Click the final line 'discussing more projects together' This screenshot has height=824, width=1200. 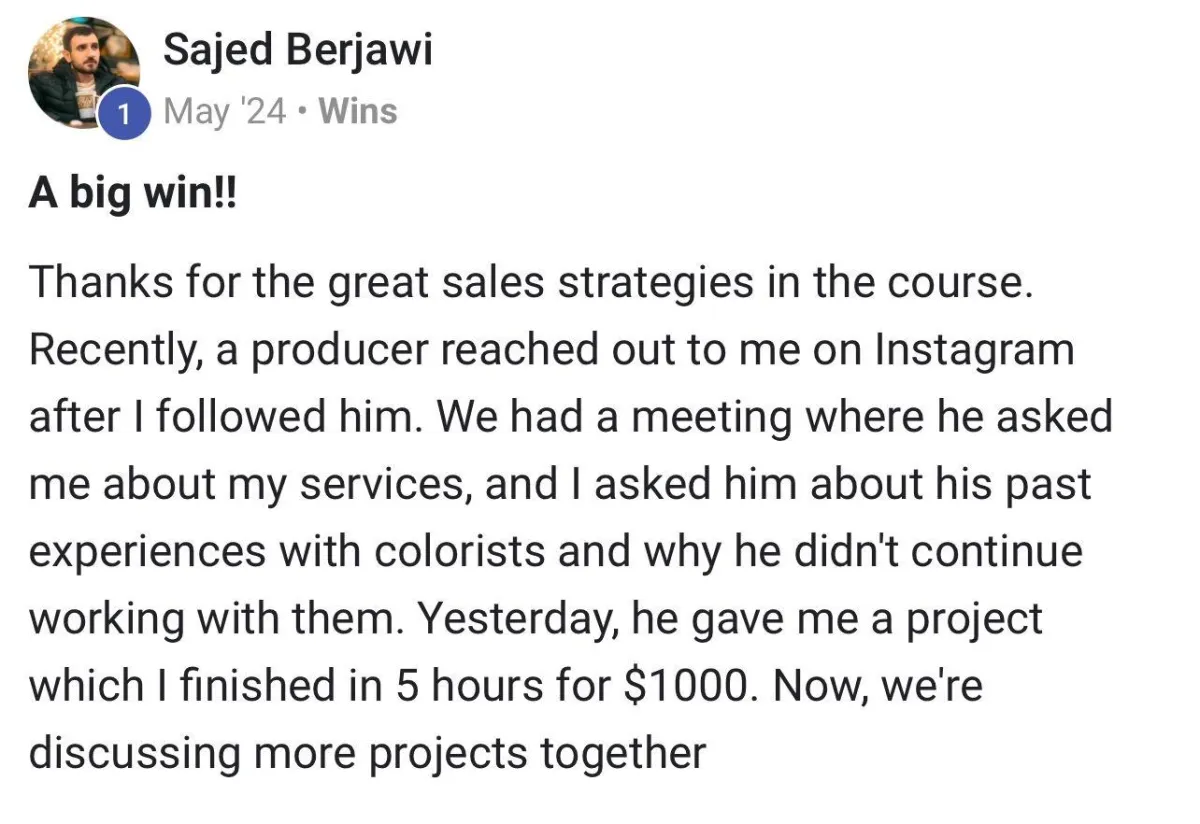coord(368,754)
